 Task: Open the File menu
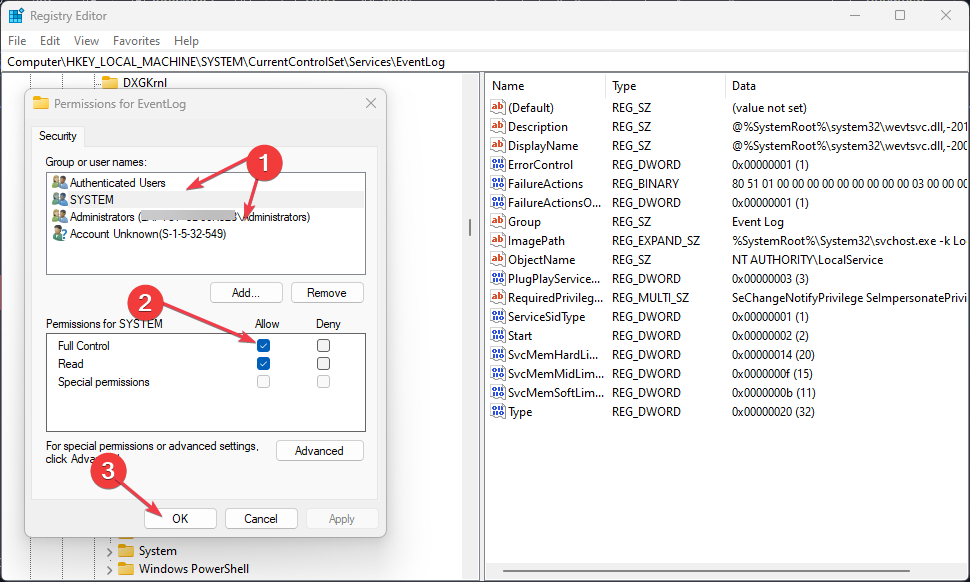pyautogui.click(x=17, y=41)
